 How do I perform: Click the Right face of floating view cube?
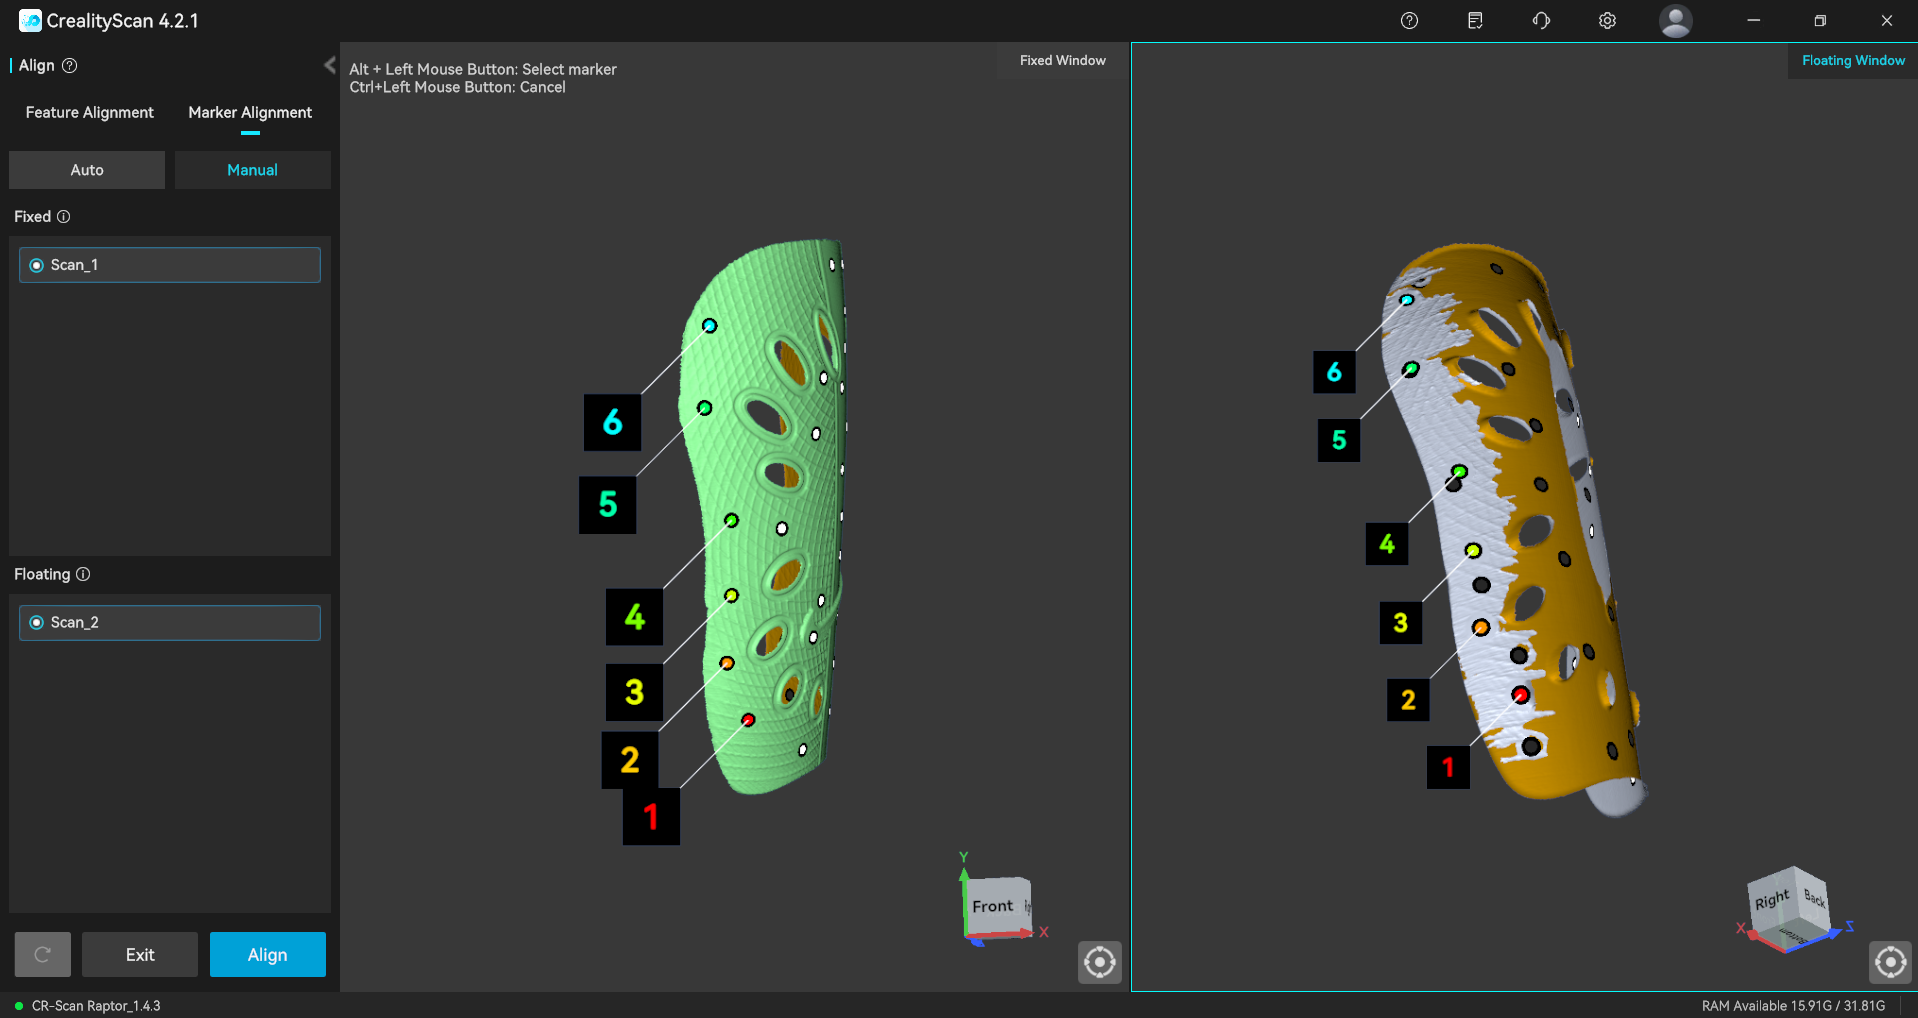point(1771,901)
